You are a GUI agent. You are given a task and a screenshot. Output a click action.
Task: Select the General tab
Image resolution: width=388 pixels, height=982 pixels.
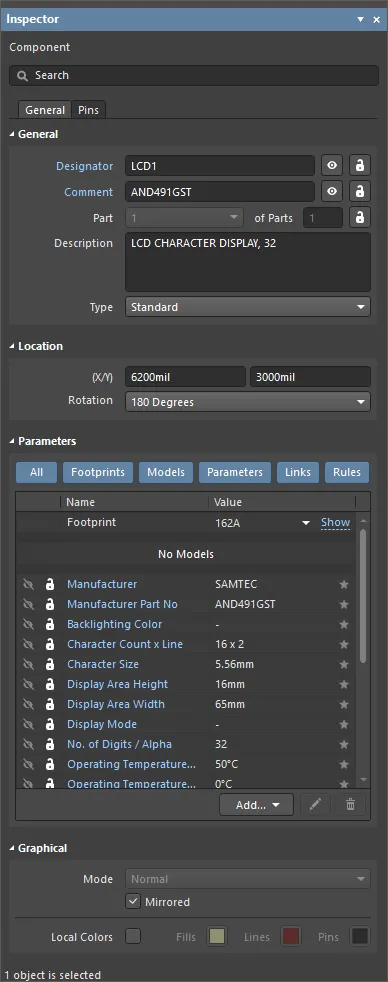tap(45, 110)
